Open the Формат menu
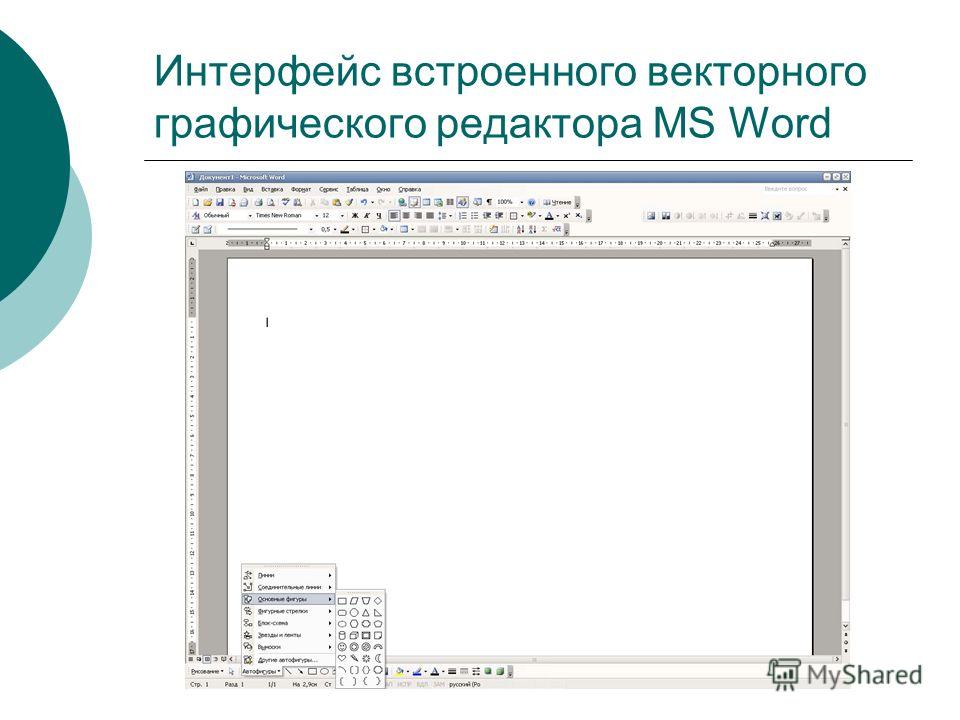This screenshot has width=960, height=720. [301, 189]
